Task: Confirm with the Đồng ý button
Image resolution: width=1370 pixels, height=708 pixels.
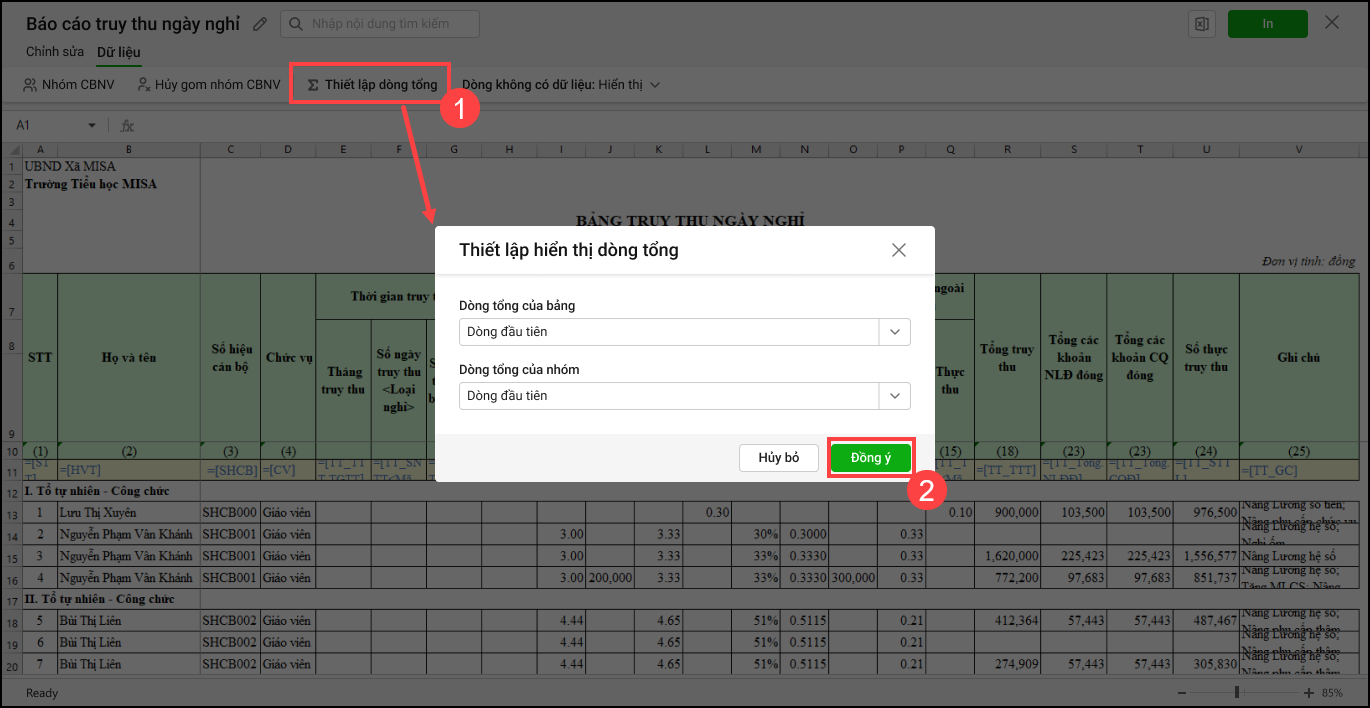Action: pos(870,458)
